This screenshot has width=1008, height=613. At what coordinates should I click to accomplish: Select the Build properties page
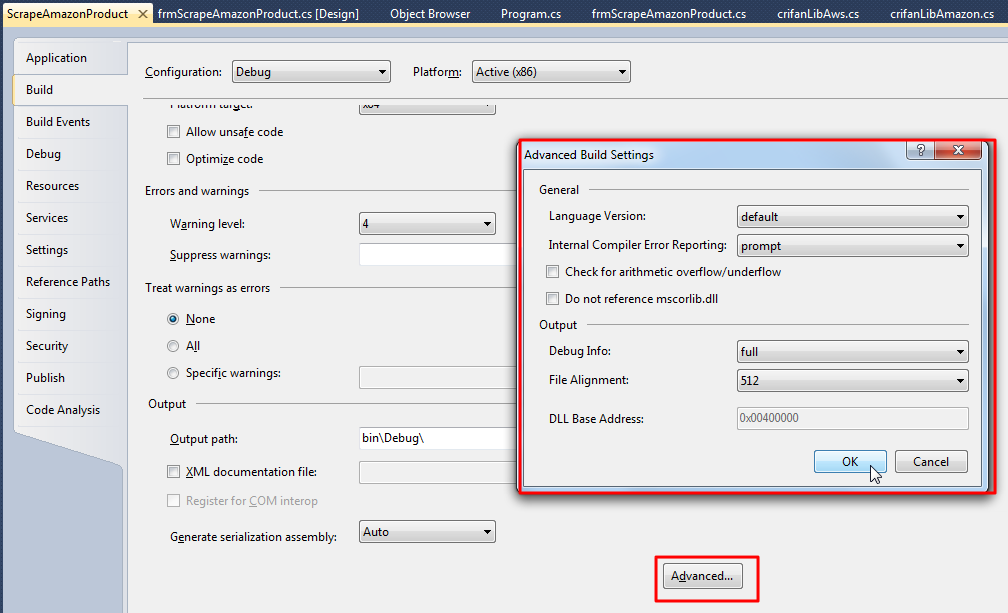point(70,90)
